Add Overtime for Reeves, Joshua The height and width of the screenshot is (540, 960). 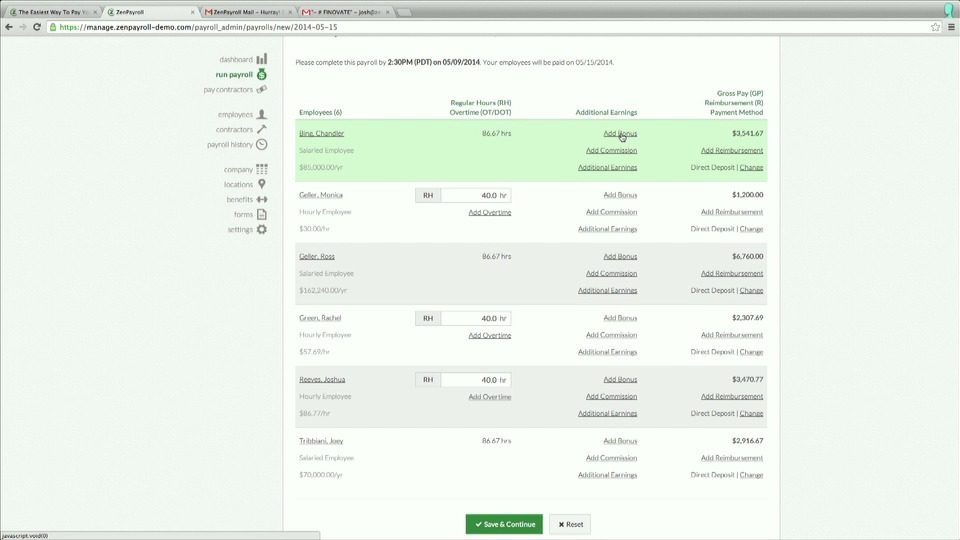[x=490, y=397]
